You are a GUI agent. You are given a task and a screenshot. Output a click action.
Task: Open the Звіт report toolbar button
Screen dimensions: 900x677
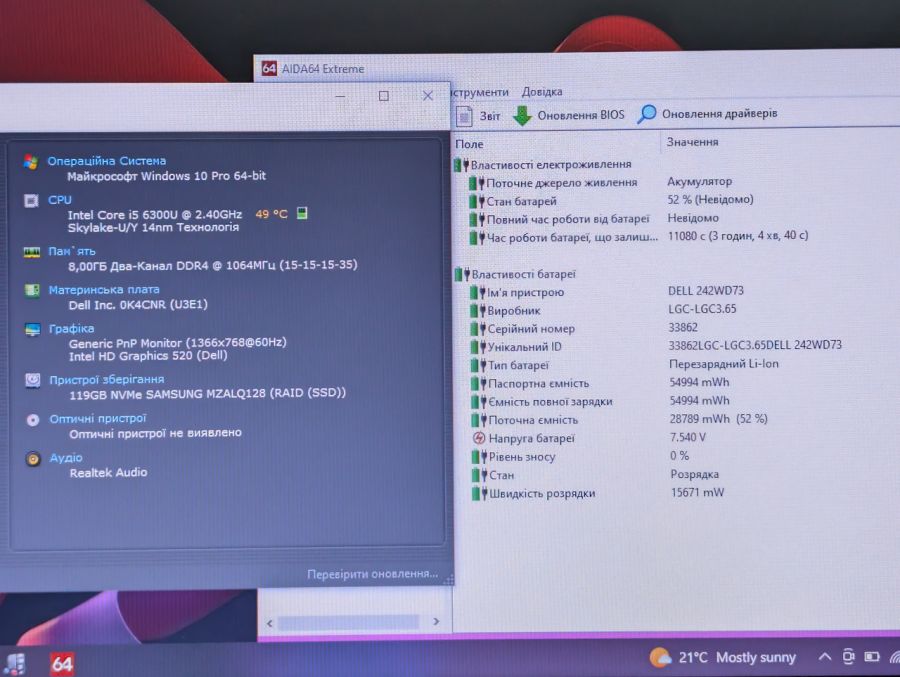click(x=478, y=116)
